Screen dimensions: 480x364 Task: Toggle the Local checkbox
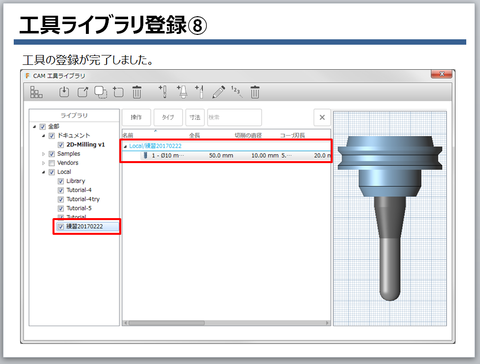[51, 172]
